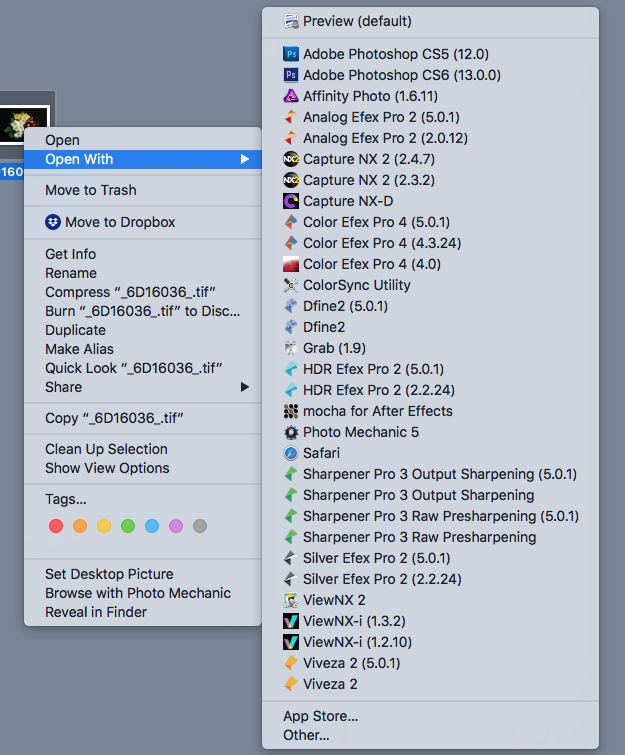Choose Duplicate

(143, 330)
